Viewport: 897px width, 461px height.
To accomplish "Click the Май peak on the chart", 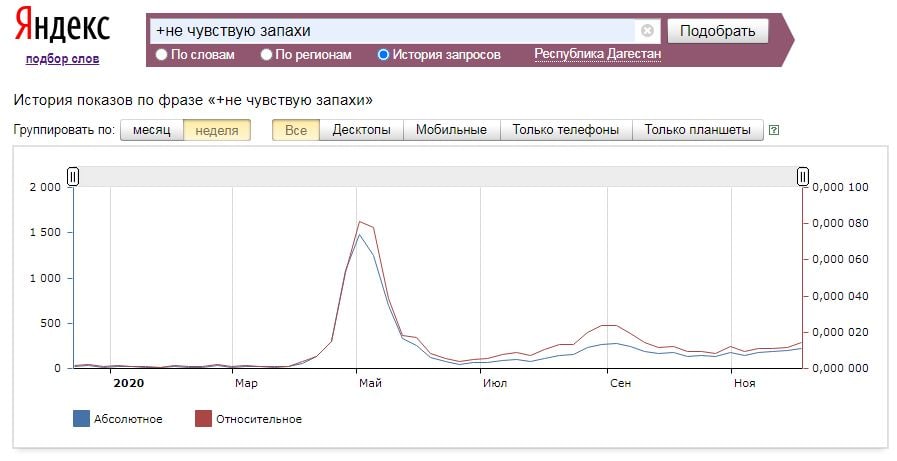I will [360, 222].
